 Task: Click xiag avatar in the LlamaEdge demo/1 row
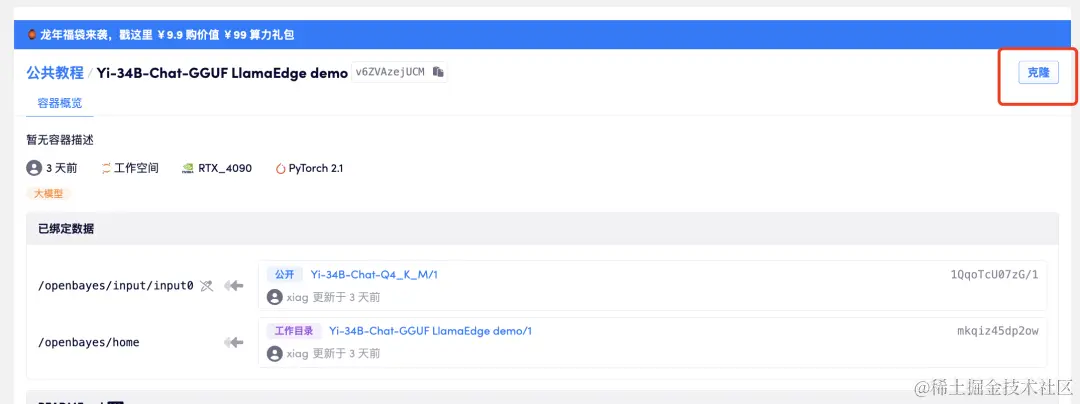[x=274, y=354]
